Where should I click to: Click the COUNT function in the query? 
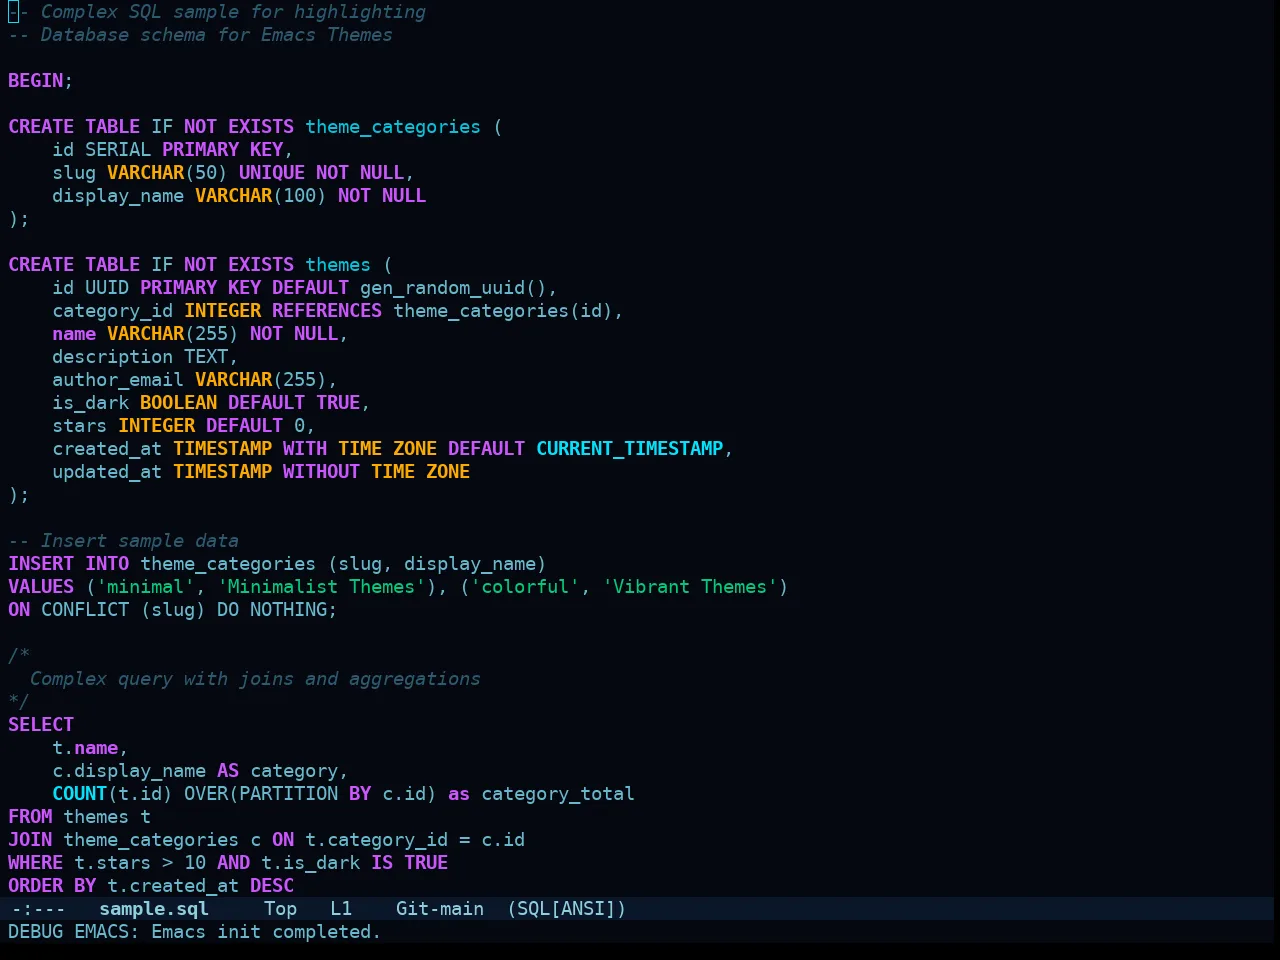[x=80, y=794]
